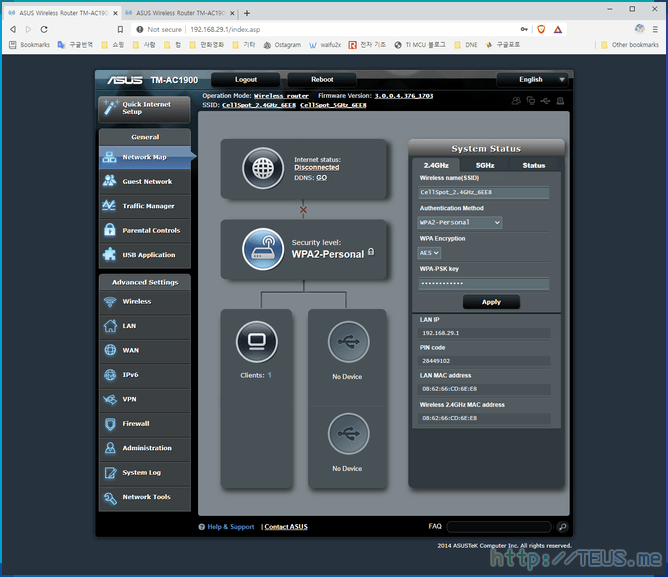Click the Wireless router operation mode link
The width and height of the screenshot is (668, 577).
(x=281, y=96)
